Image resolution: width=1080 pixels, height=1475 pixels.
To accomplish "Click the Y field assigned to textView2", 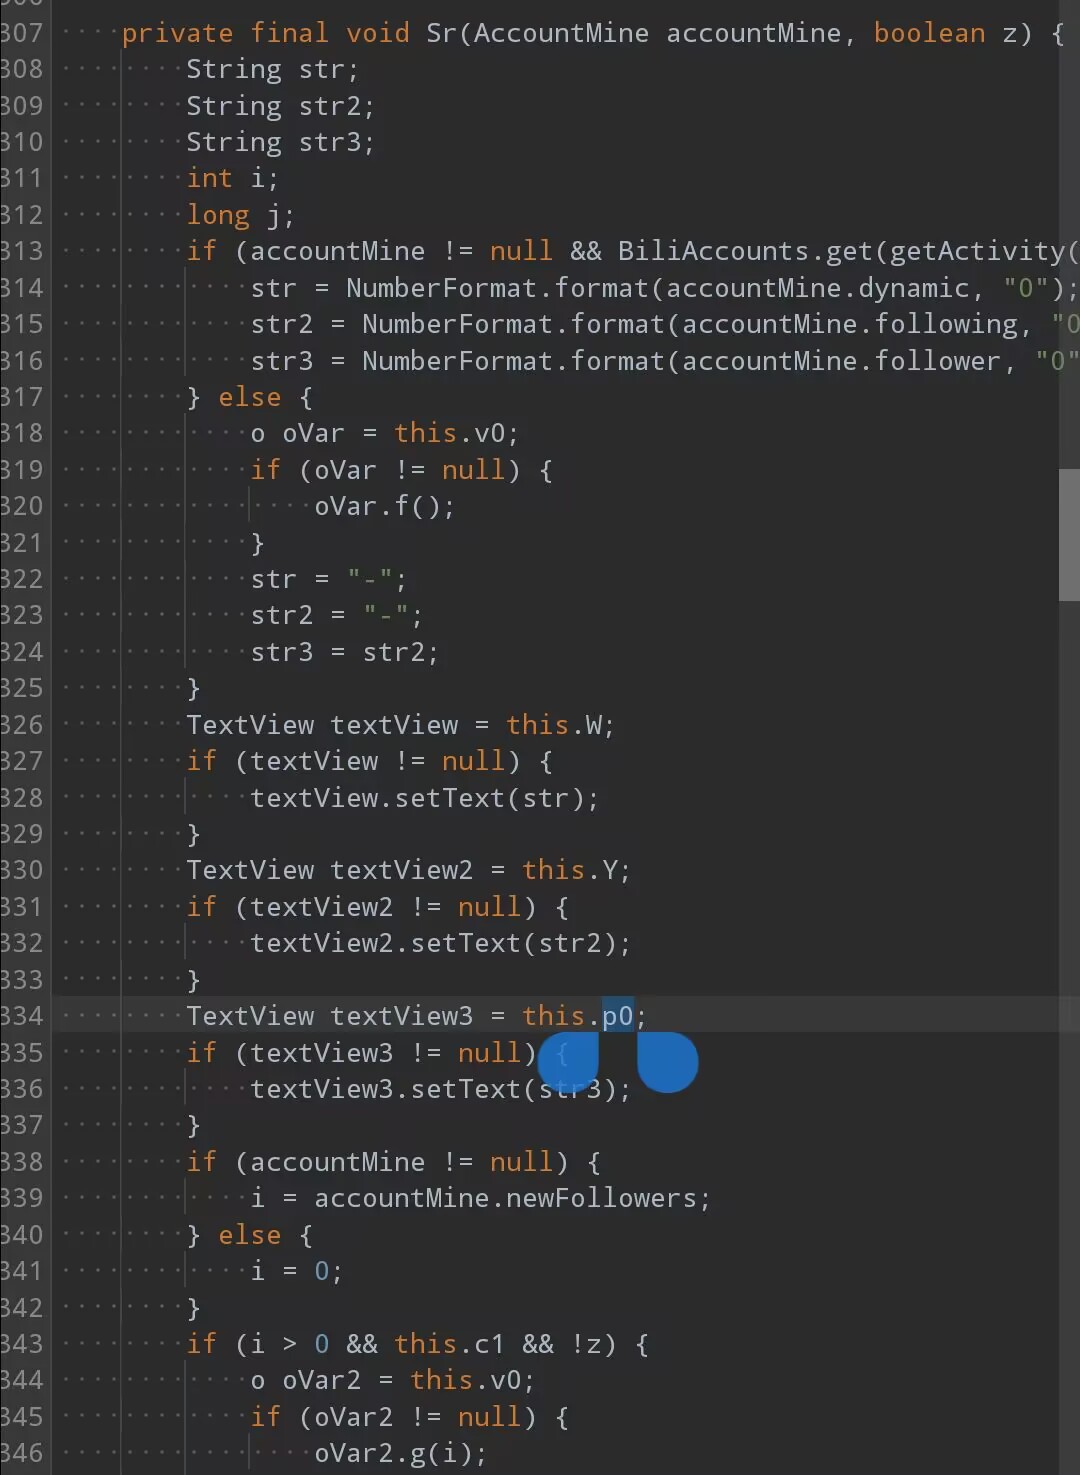I will (x=610, y=870).
